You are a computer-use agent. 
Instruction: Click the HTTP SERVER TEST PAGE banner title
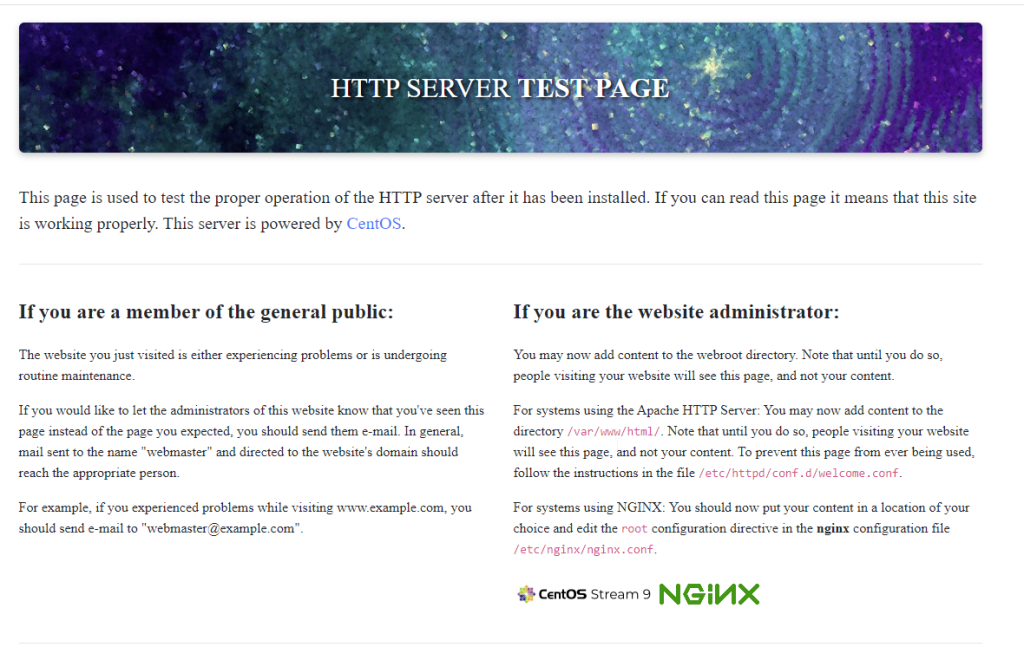click(500, 88)
